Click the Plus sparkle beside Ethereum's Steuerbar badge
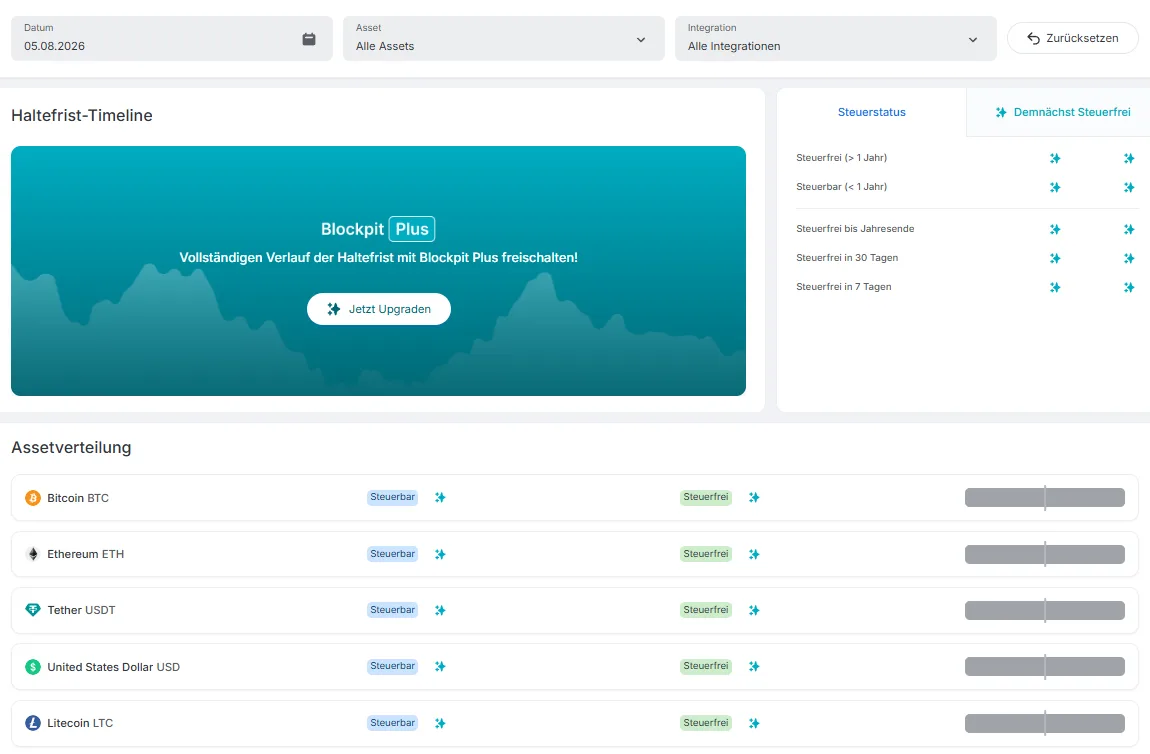 (440, 554)
